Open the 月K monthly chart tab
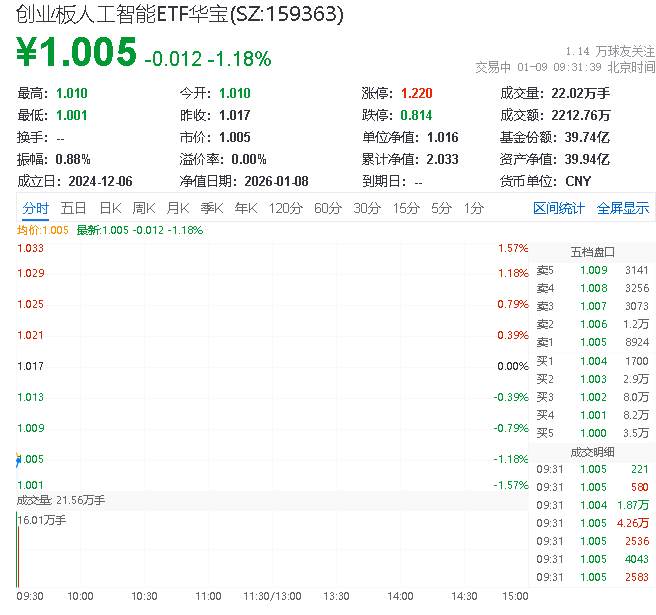The image size is (656, 615). (x=178, y=208)
